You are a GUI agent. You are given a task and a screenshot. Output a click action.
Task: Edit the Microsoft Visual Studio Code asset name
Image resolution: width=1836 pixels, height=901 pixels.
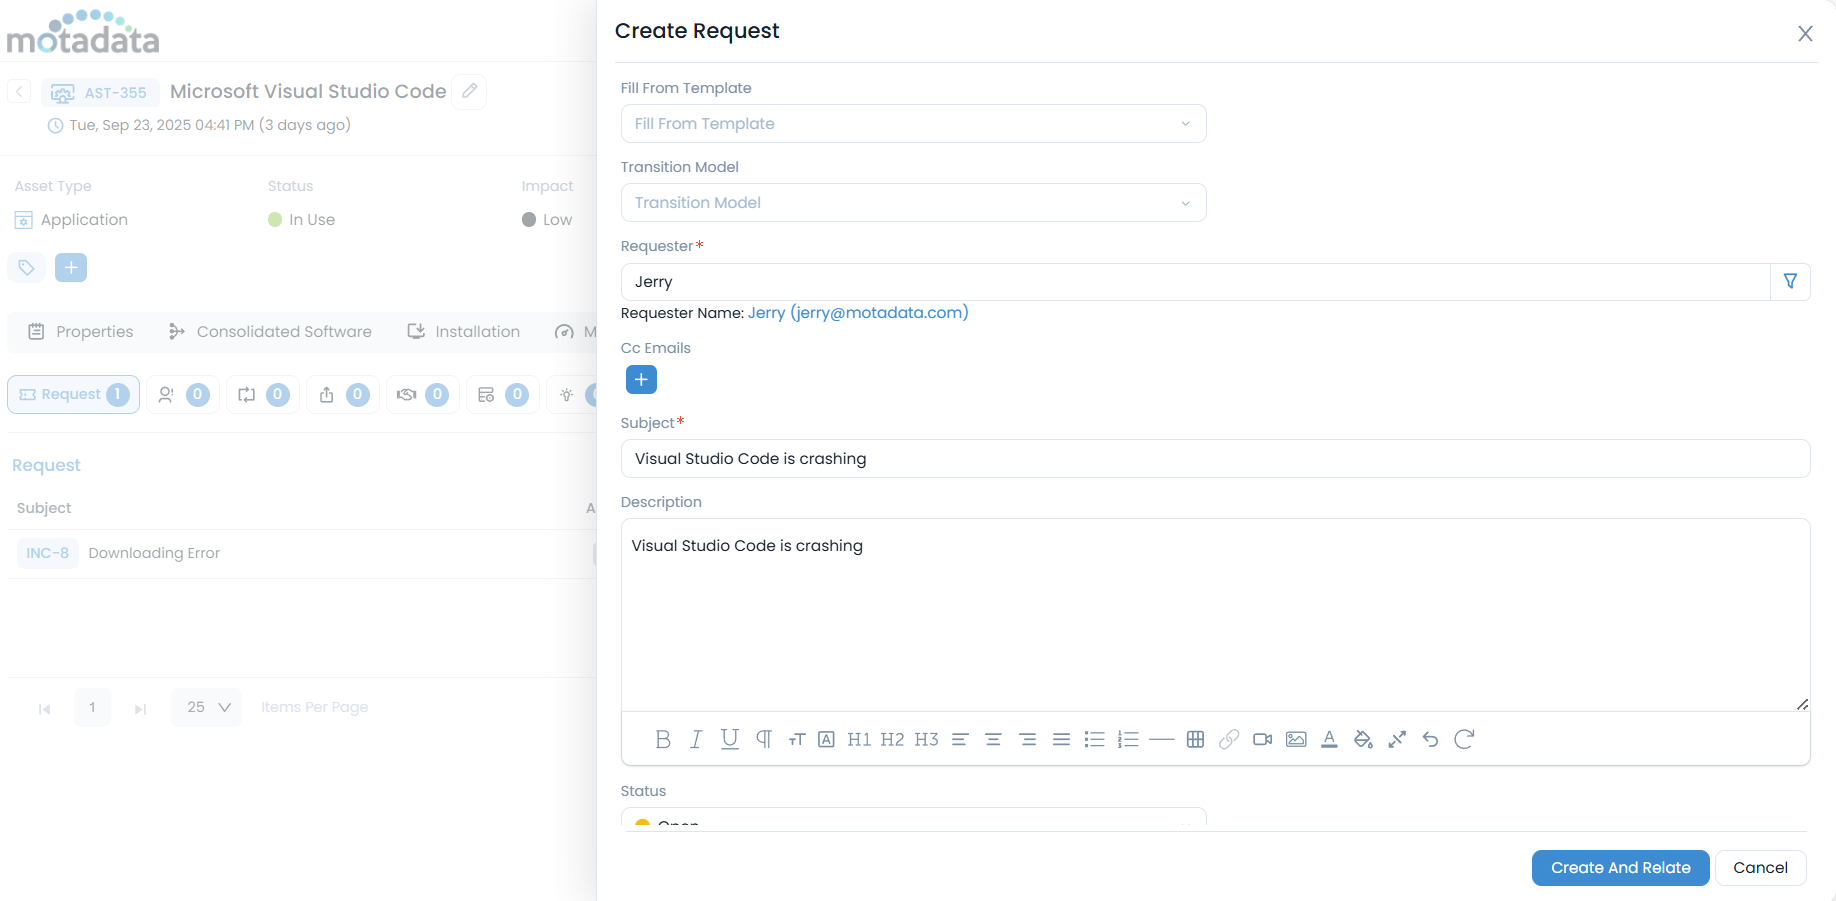[x=469, y=91]
